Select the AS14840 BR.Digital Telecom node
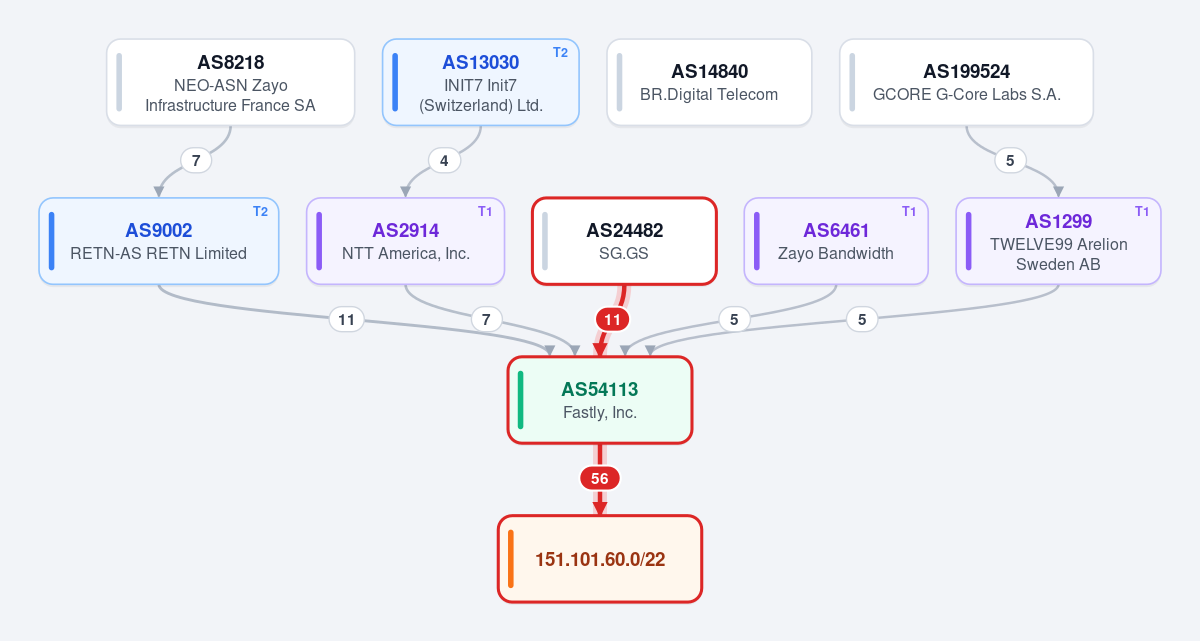The width and height of the screenshot is (1200, 641). point(709,83)
